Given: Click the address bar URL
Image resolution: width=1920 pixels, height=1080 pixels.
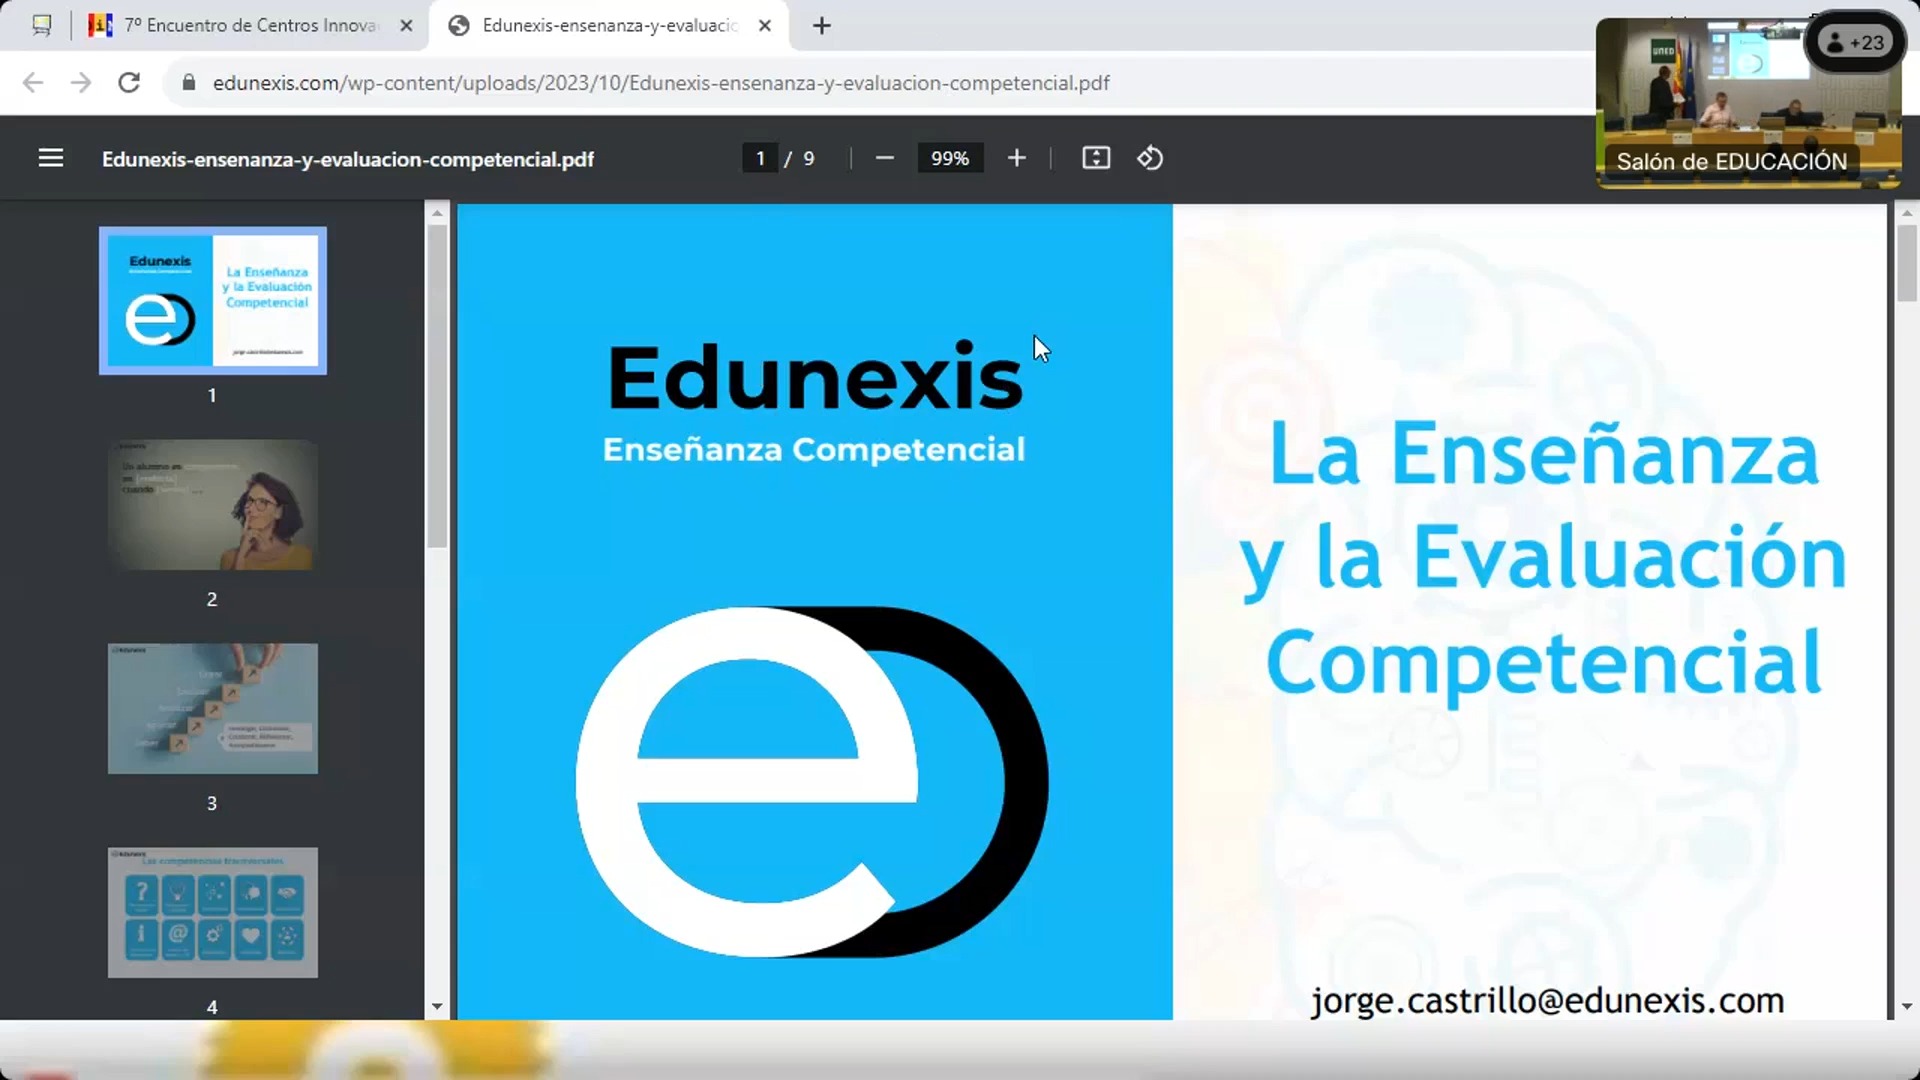Looking at the screenshot, I should click(x=661, y=83).
